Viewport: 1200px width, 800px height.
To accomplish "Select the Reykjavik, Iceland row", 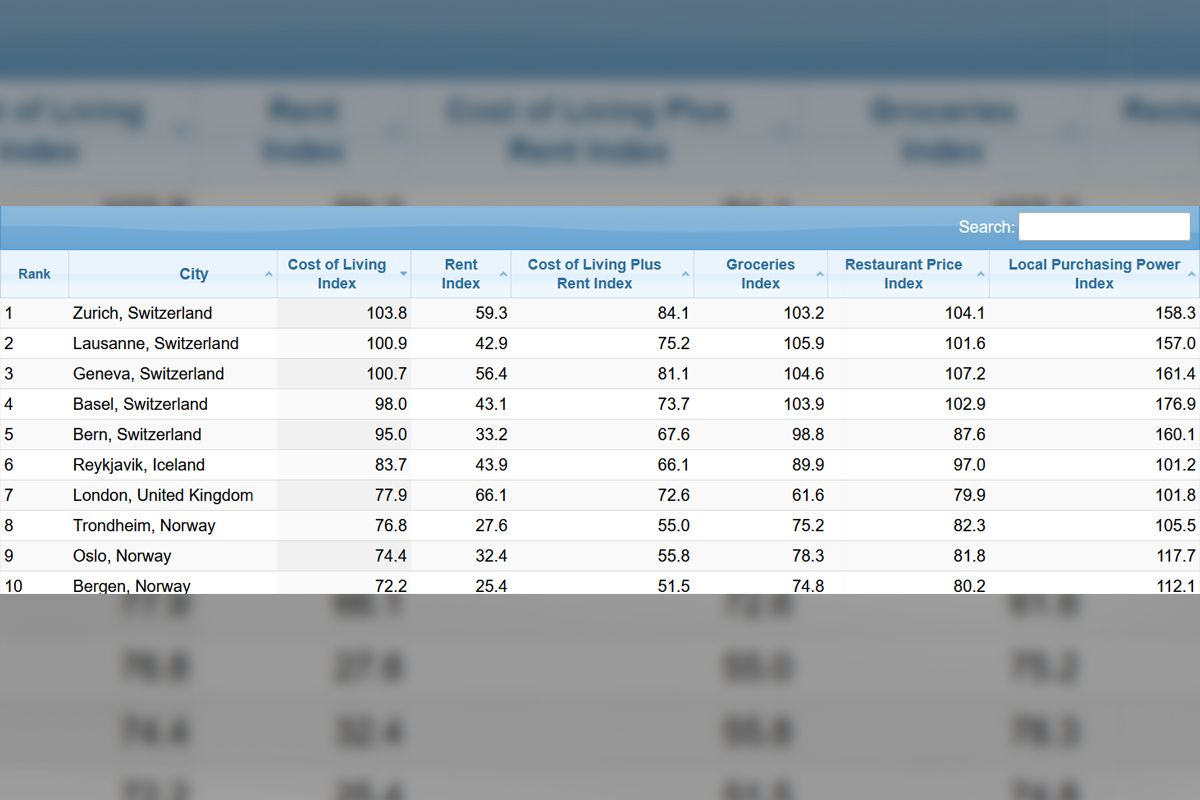I will pos(138,465).
